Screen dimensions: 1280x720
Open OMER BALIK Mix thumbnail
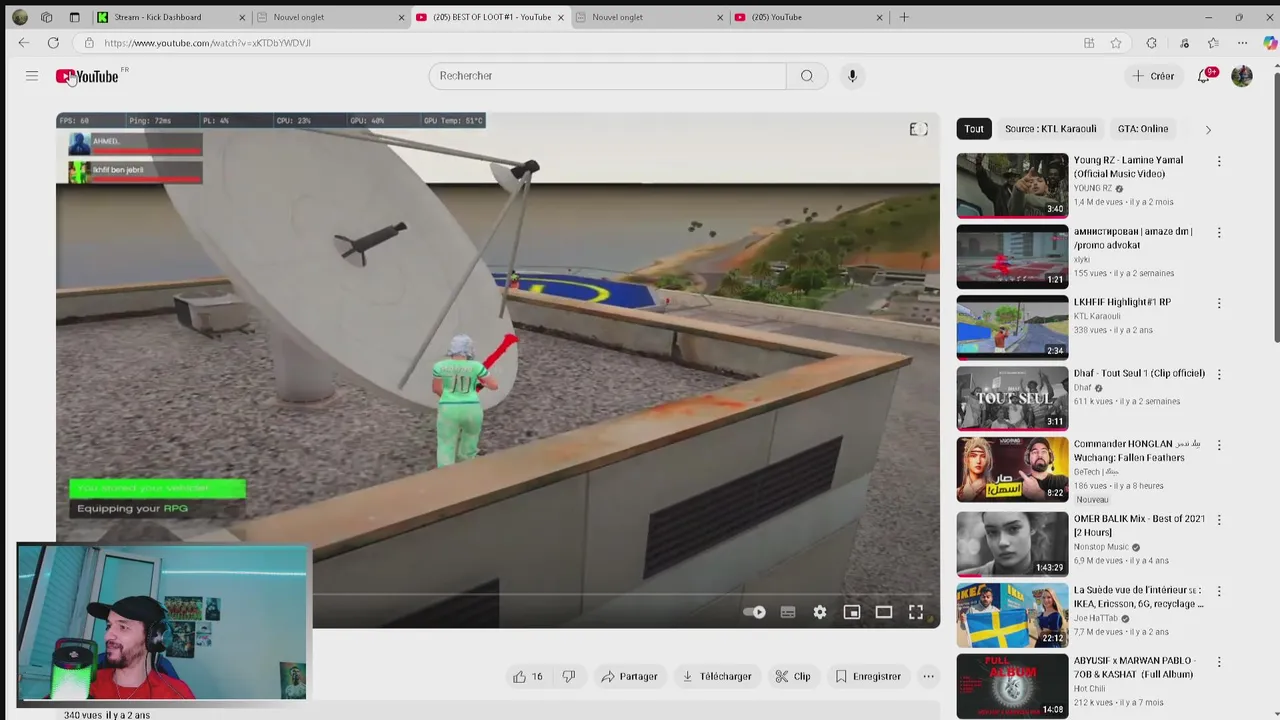1012,544
